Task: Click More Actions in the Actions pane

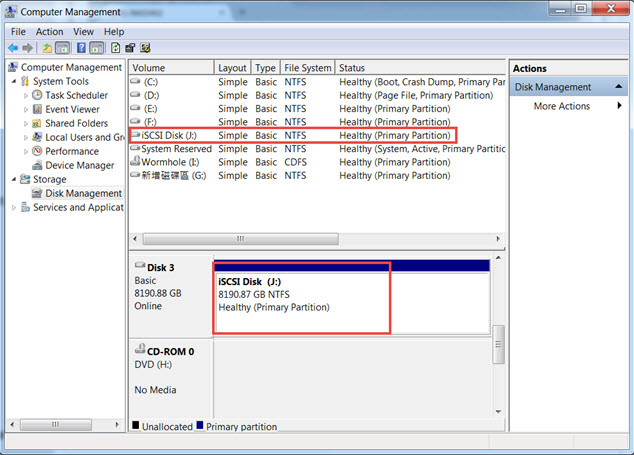Action: (x=561, y=106)
